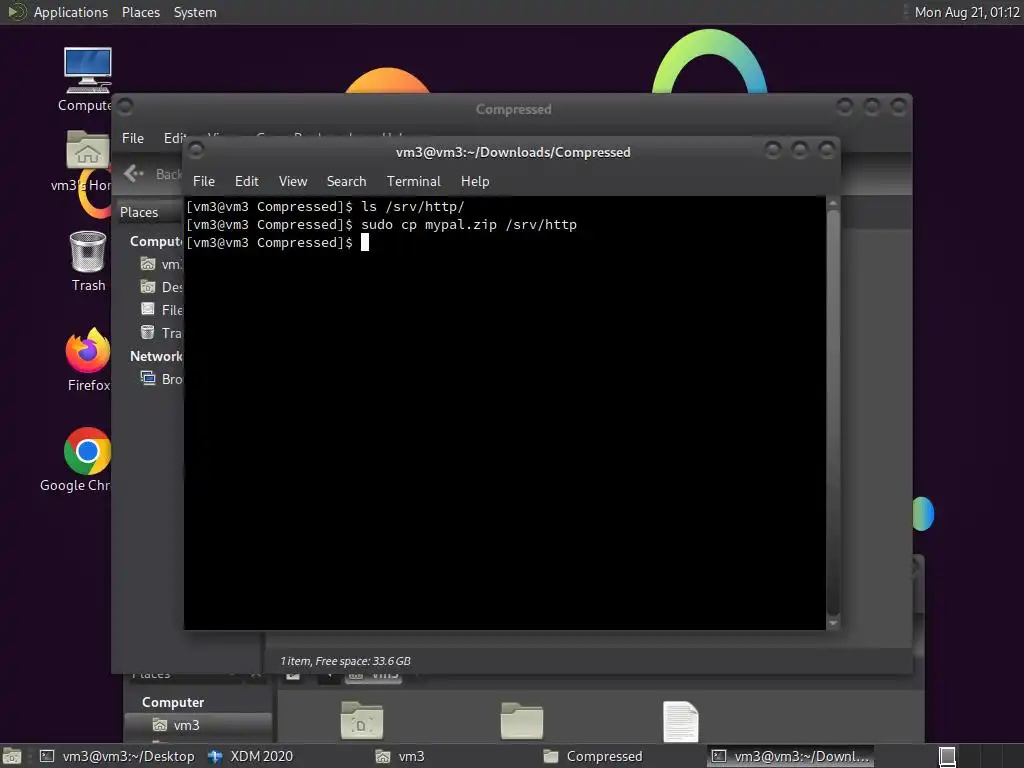This screenshot has width=1024, height=768.
Task: Click the terminal prompt input area at the cursor
Action: point(365,243)
